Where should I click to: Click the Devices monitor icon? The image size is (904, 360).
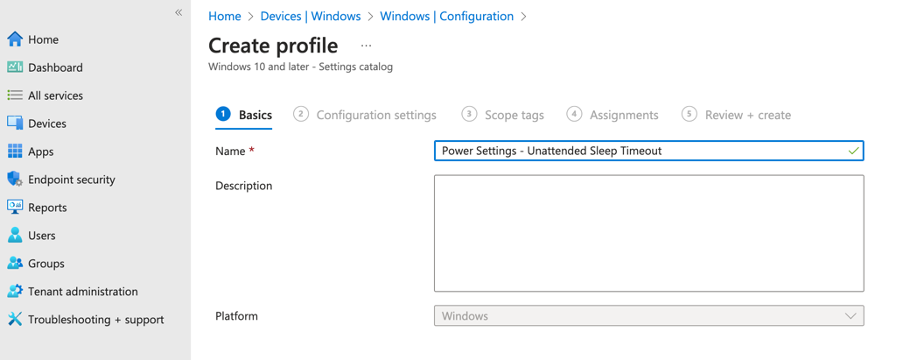click(15, 123)
